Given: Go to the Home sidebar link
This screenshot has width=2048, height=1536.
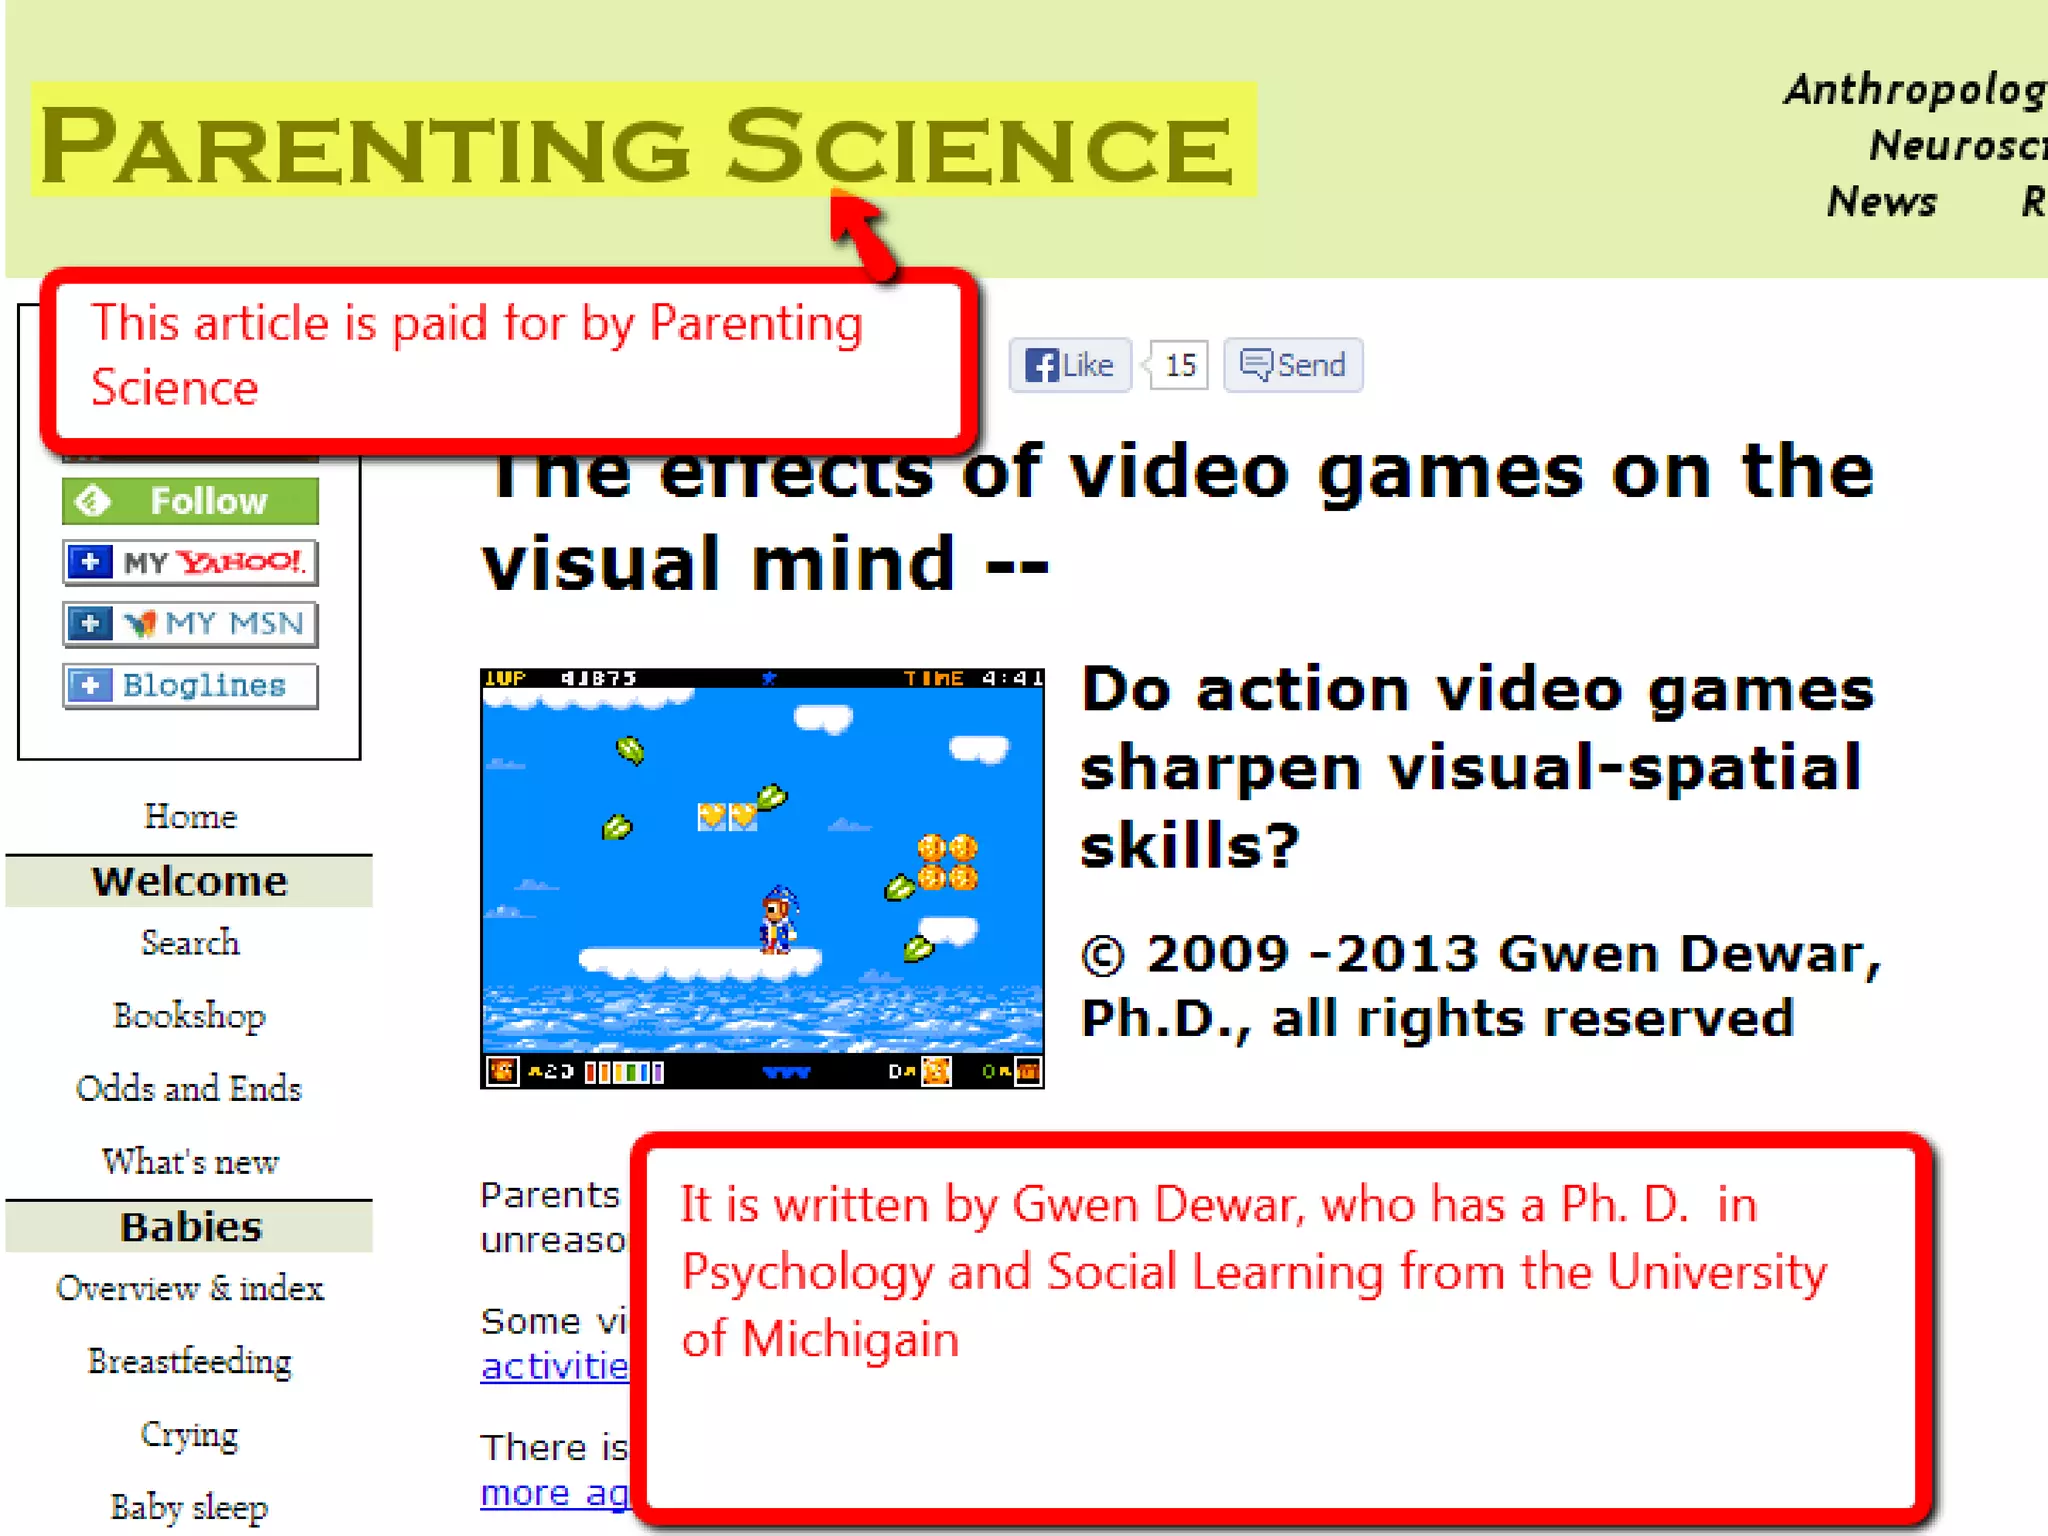Looking at the screenshot, I should [x=190, y=817].
